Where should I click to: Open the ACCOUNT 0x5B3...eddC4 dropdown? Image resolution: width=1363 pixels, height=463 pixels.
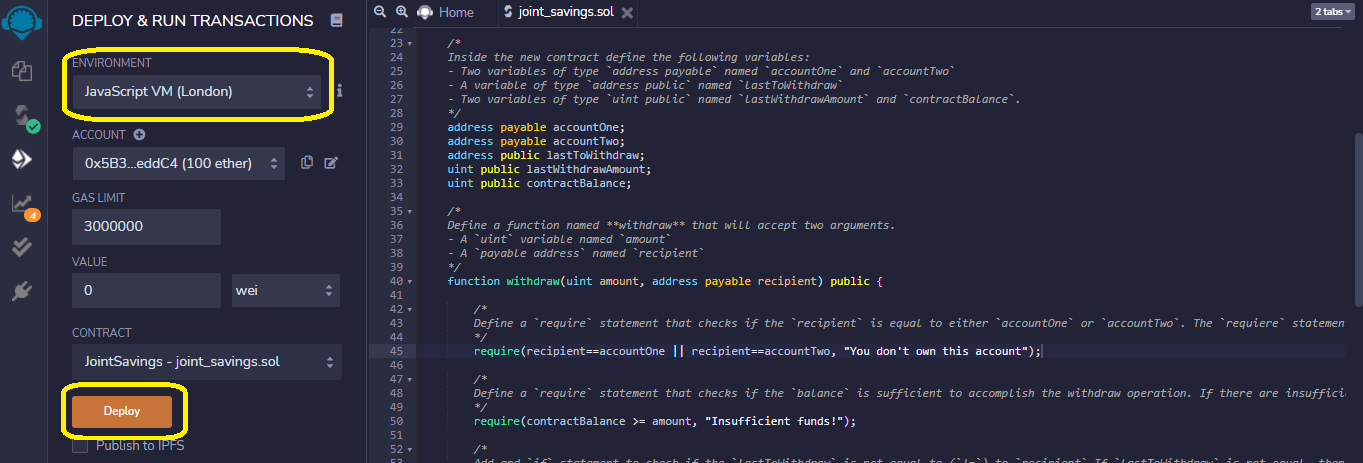178,163
